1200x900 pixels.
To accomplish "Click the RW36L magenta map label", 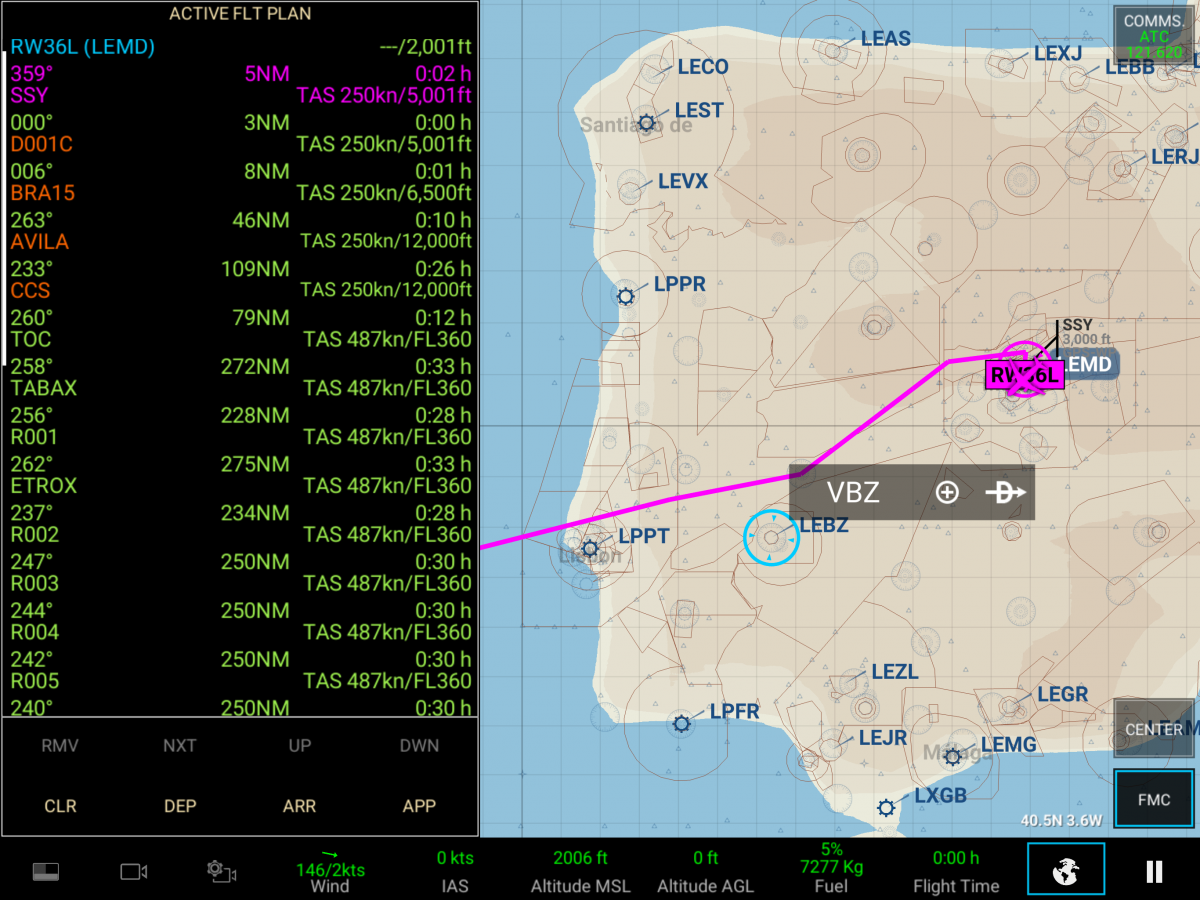I will [x=1024, y=376].
